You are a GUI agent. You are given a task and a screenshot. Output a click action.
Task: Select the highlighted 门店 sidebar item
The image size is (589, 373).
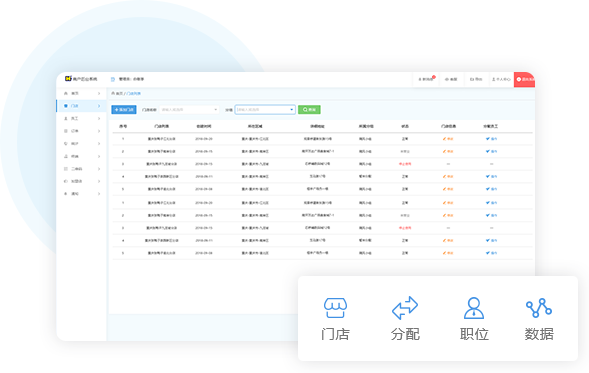click(x=82, y=106)
